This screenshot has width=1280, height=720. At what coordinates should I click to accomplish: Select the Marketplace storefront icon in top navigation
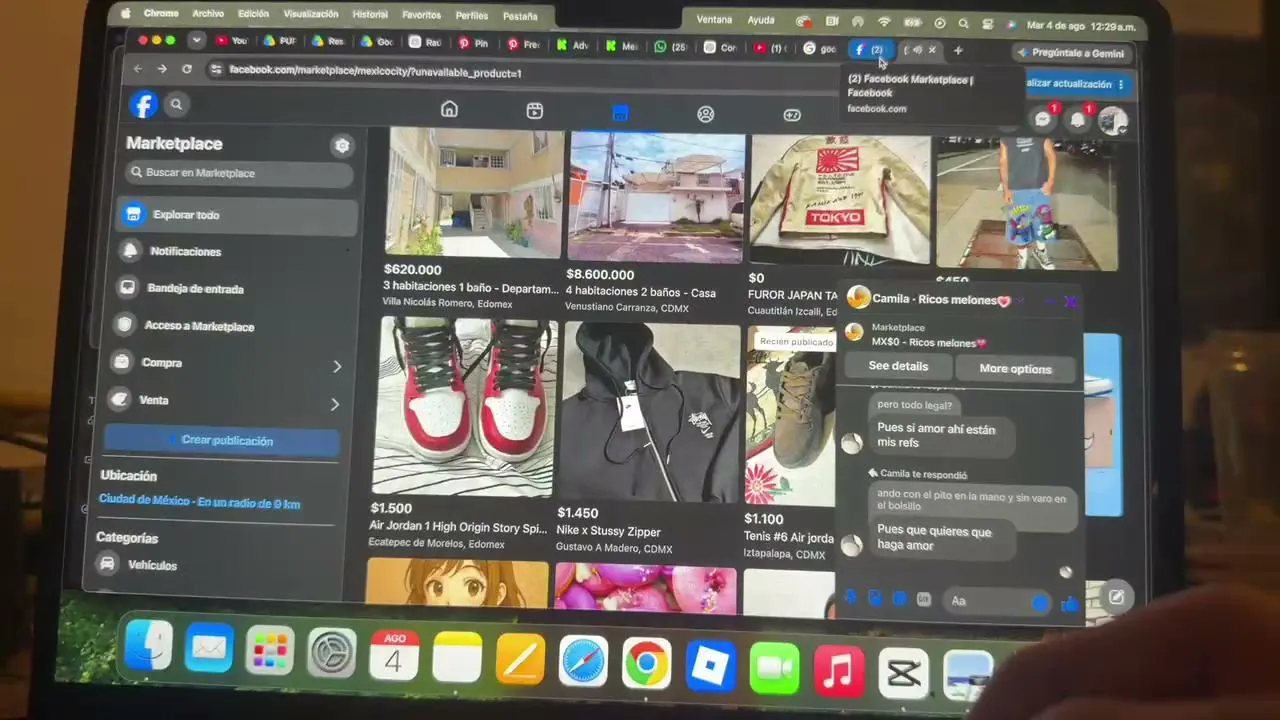tap(620, 113)
